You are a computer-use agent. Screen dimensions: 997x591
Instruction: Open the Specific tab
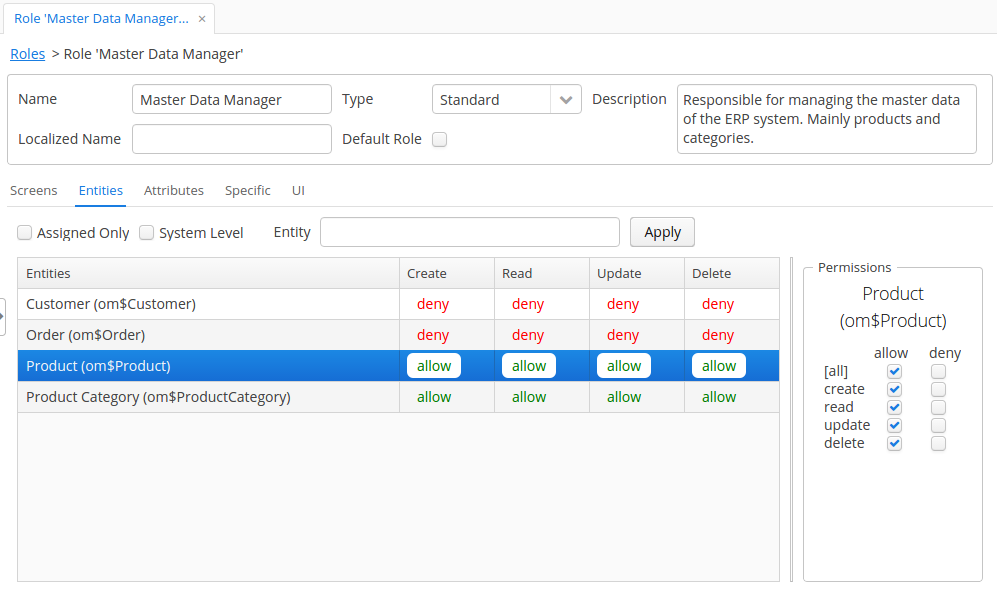click(247, 190)
